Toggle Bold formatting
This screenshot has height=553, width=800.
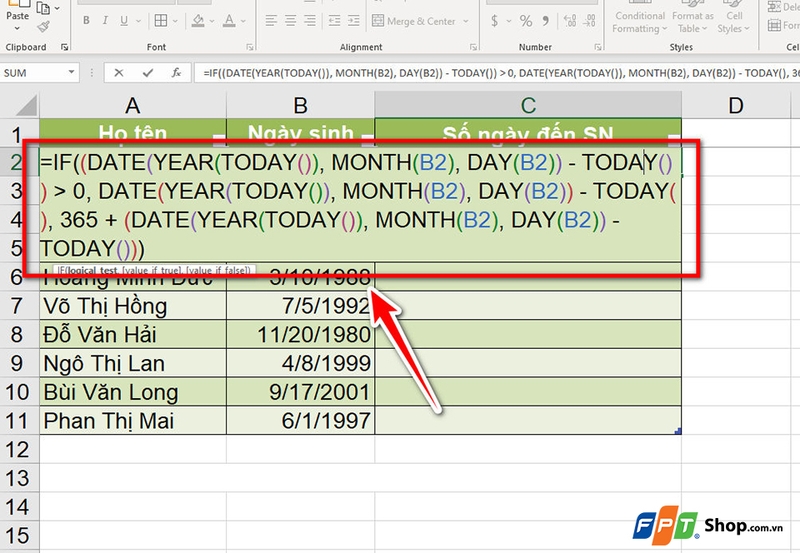tap(86, 20)
